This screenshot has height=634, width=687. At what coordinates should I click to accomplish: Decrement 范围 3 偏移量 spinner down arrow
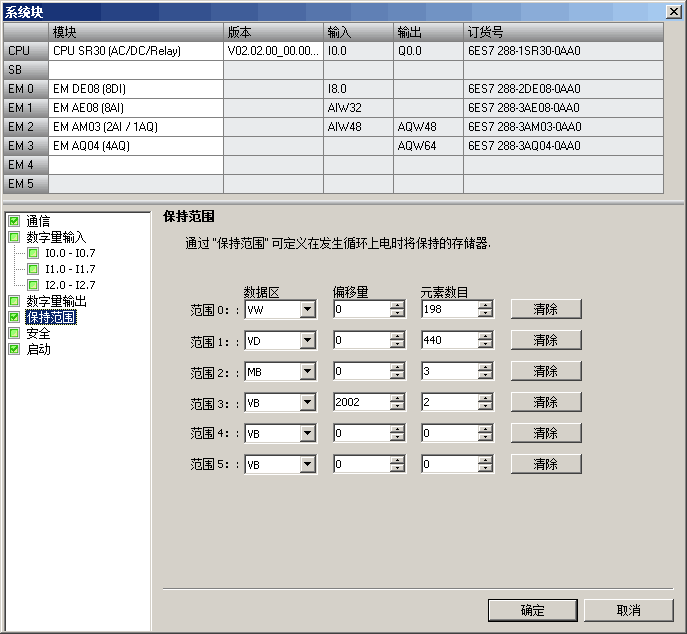coord(397,406)
